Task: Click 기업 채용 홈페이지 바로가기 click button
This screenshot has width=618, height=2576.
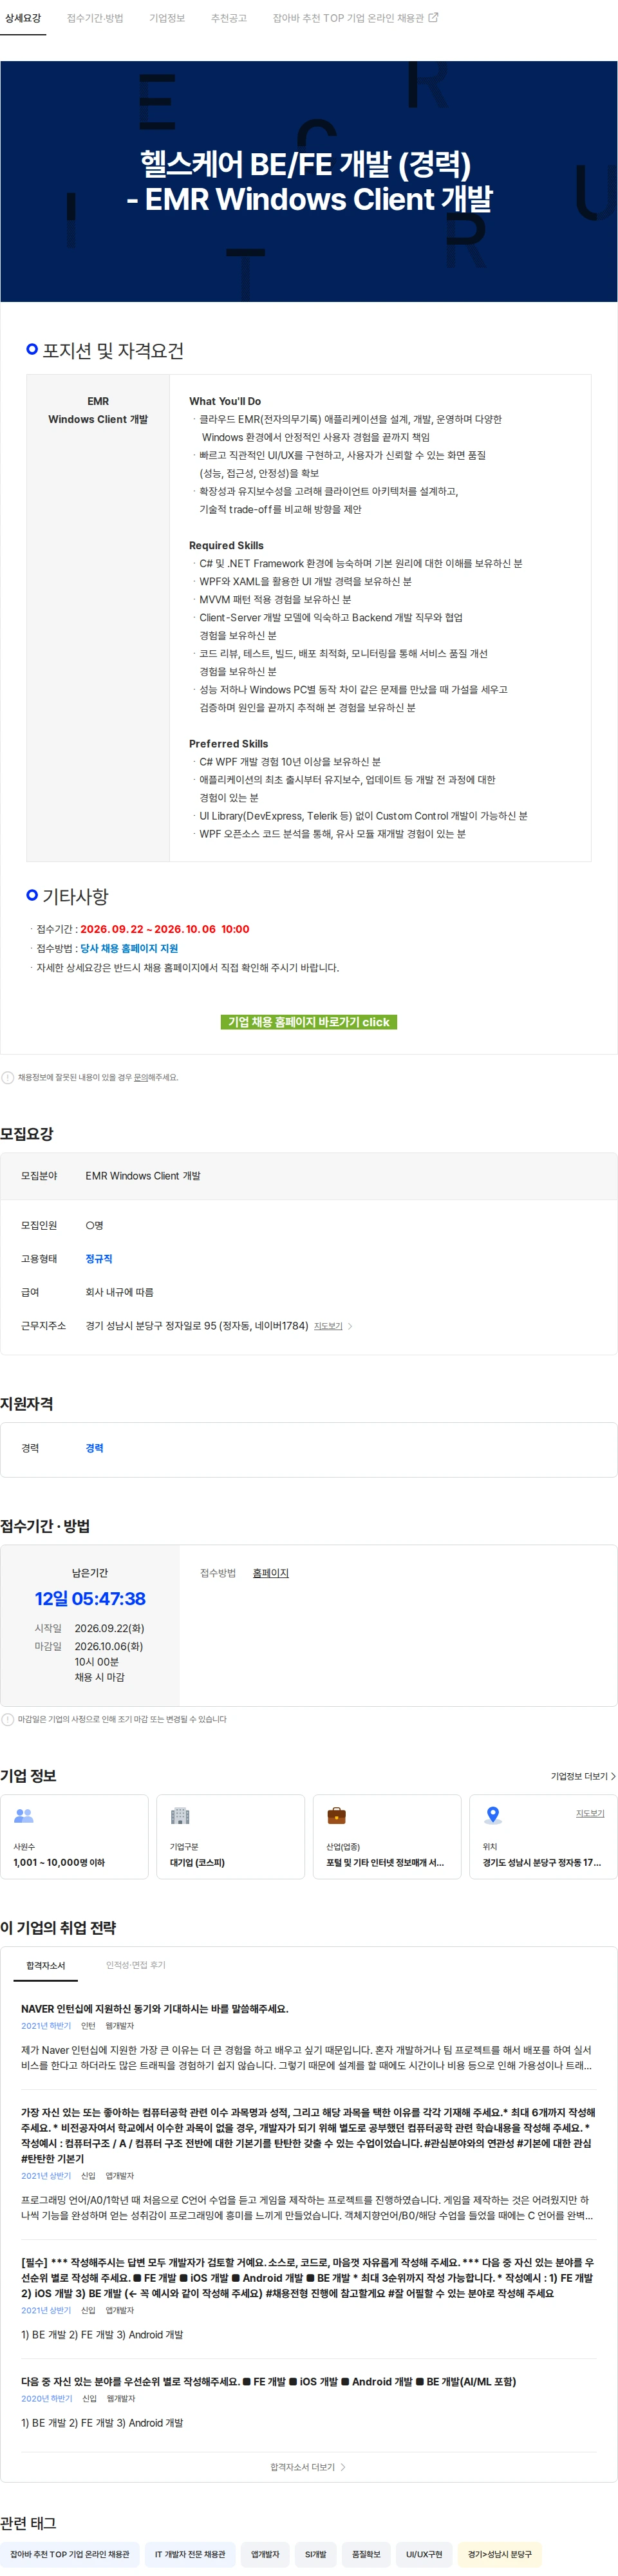Action: point(308,1022)
